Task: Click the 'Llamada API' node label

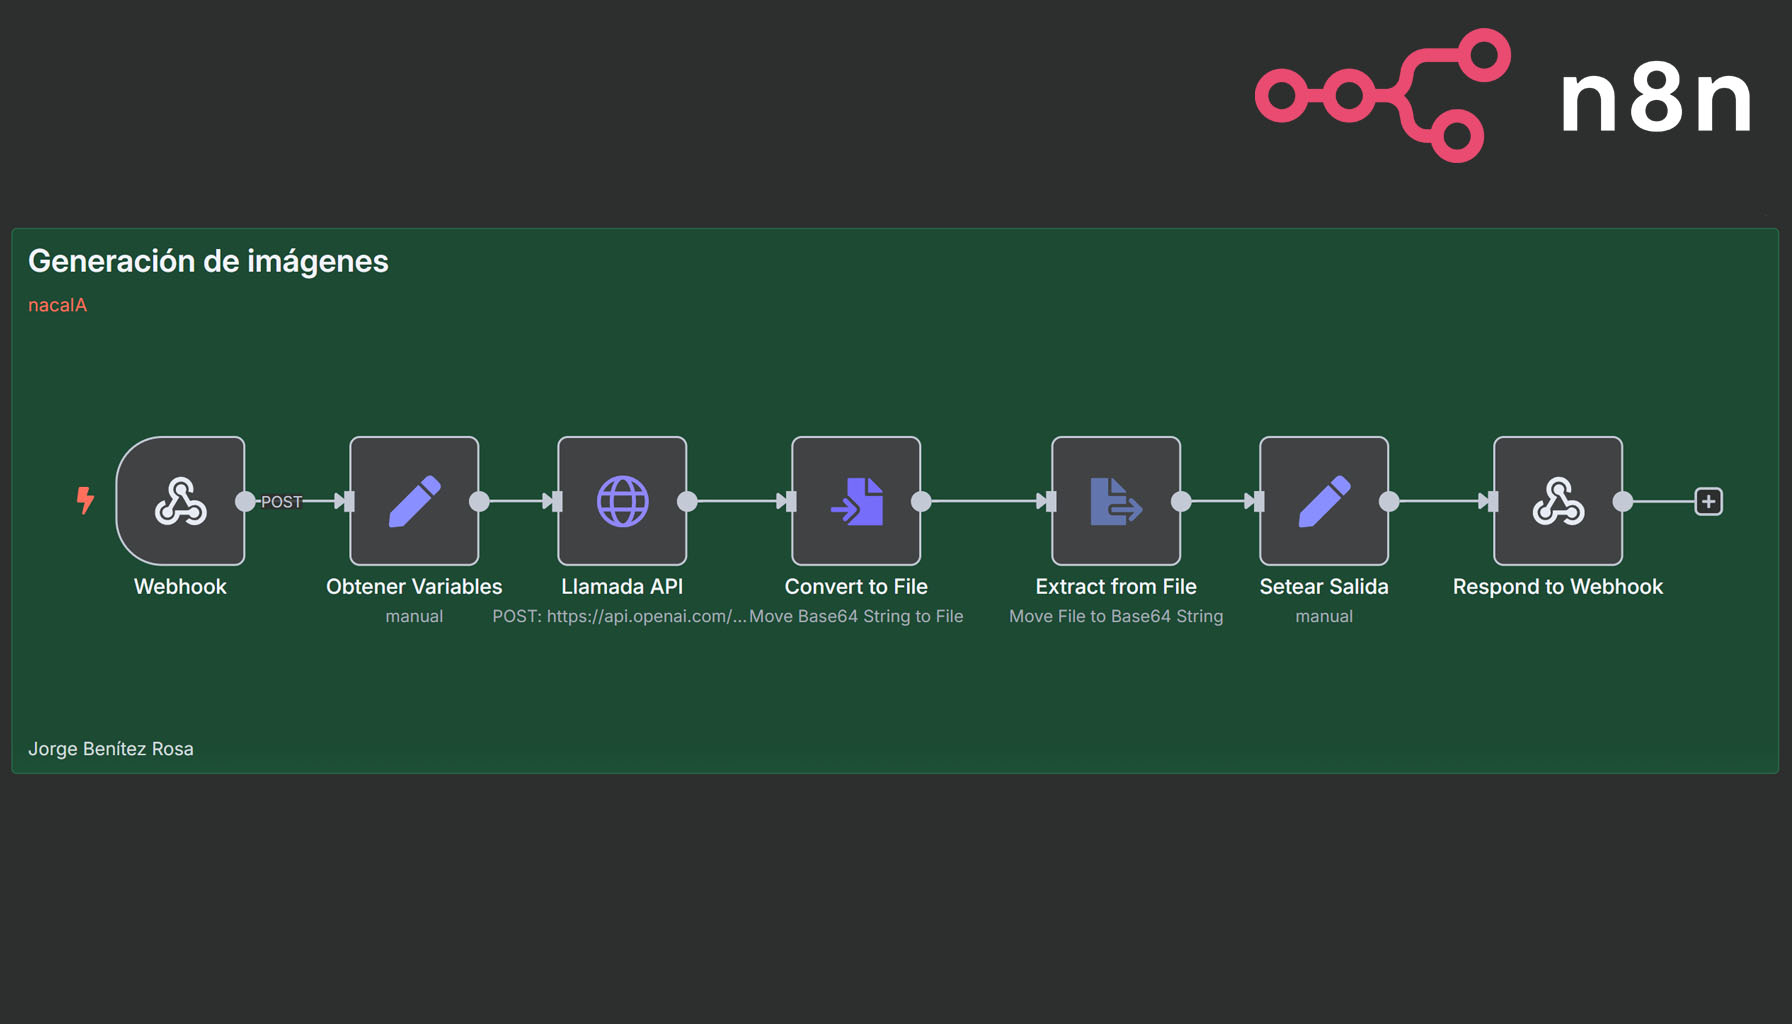Action: click(622, 587)
